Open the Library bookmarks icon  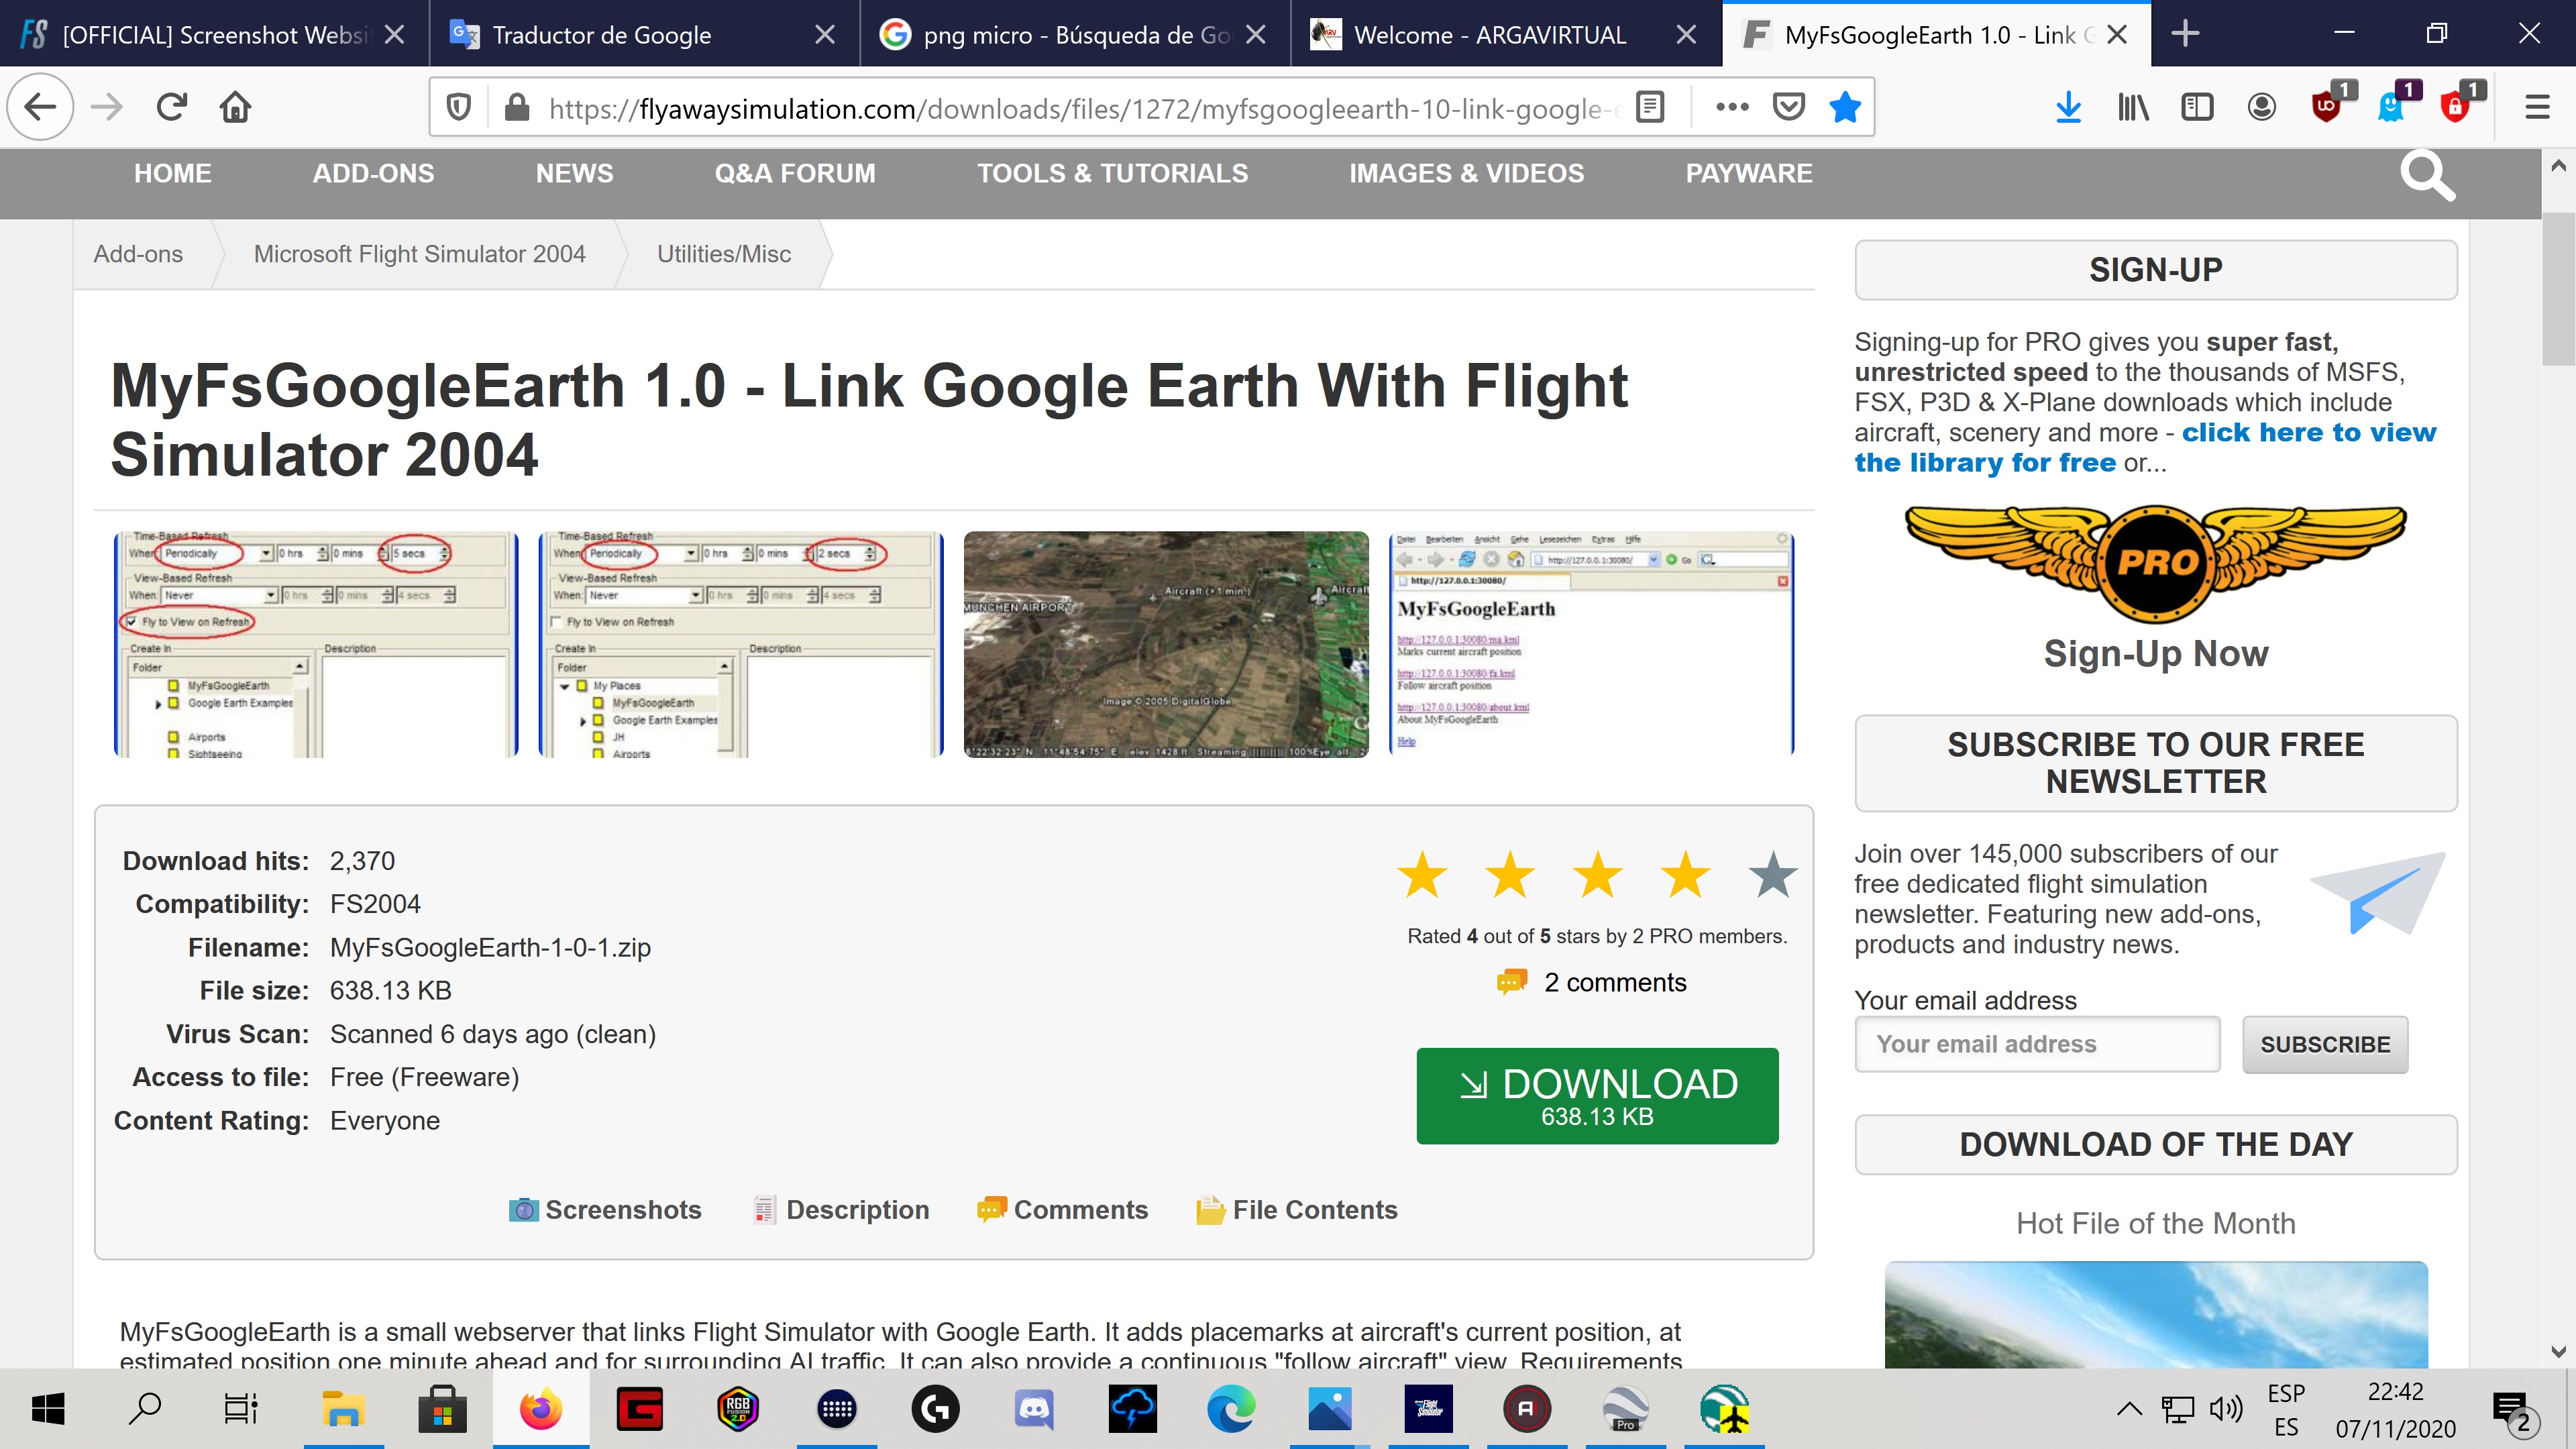click(x=2132, y=107)
